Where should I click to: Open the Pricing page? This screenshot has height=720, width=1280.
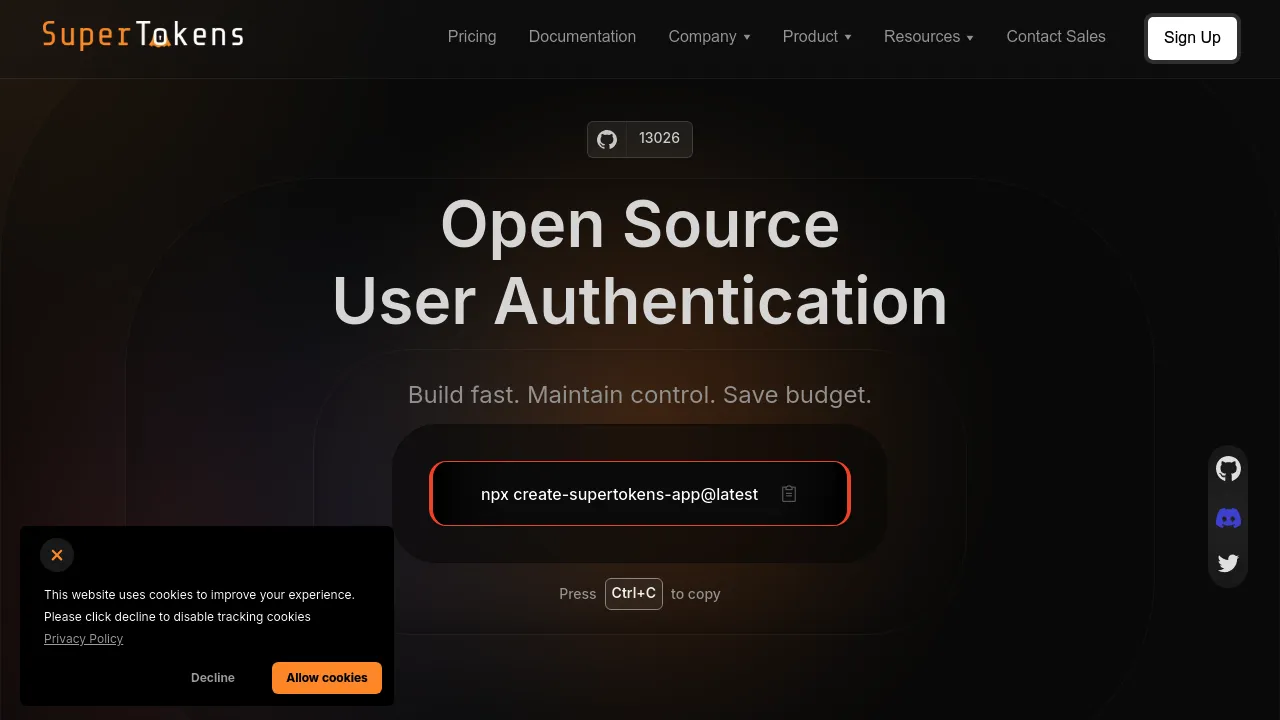(472, 36)
